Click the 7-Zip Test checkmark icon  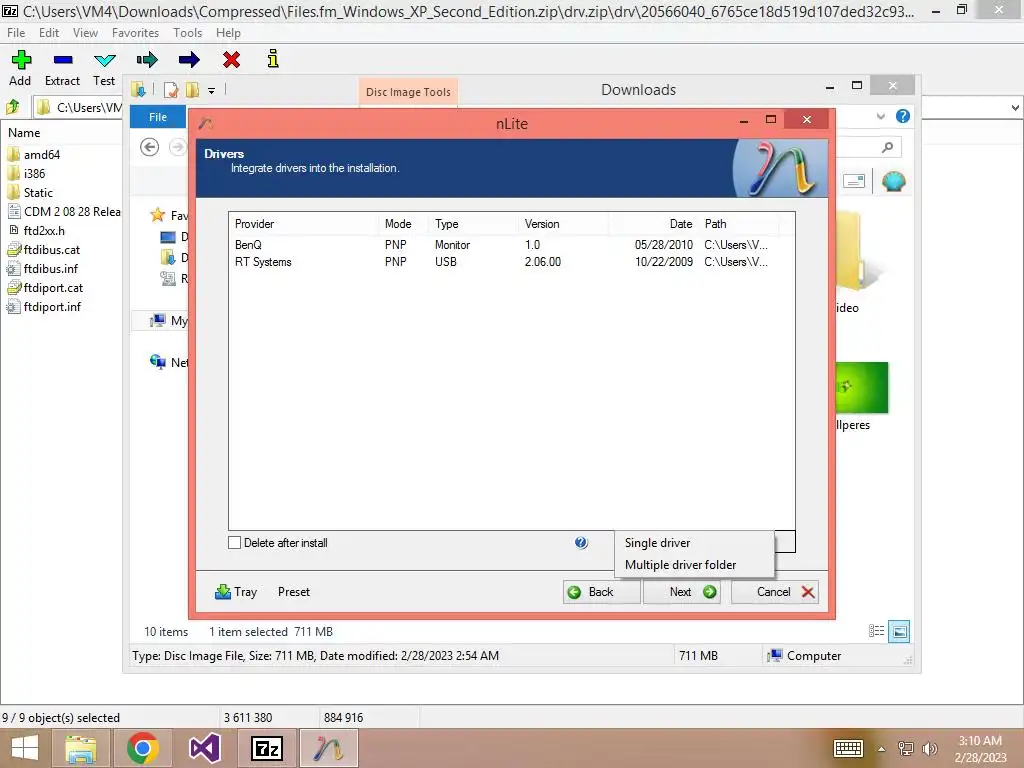[104, 61]
